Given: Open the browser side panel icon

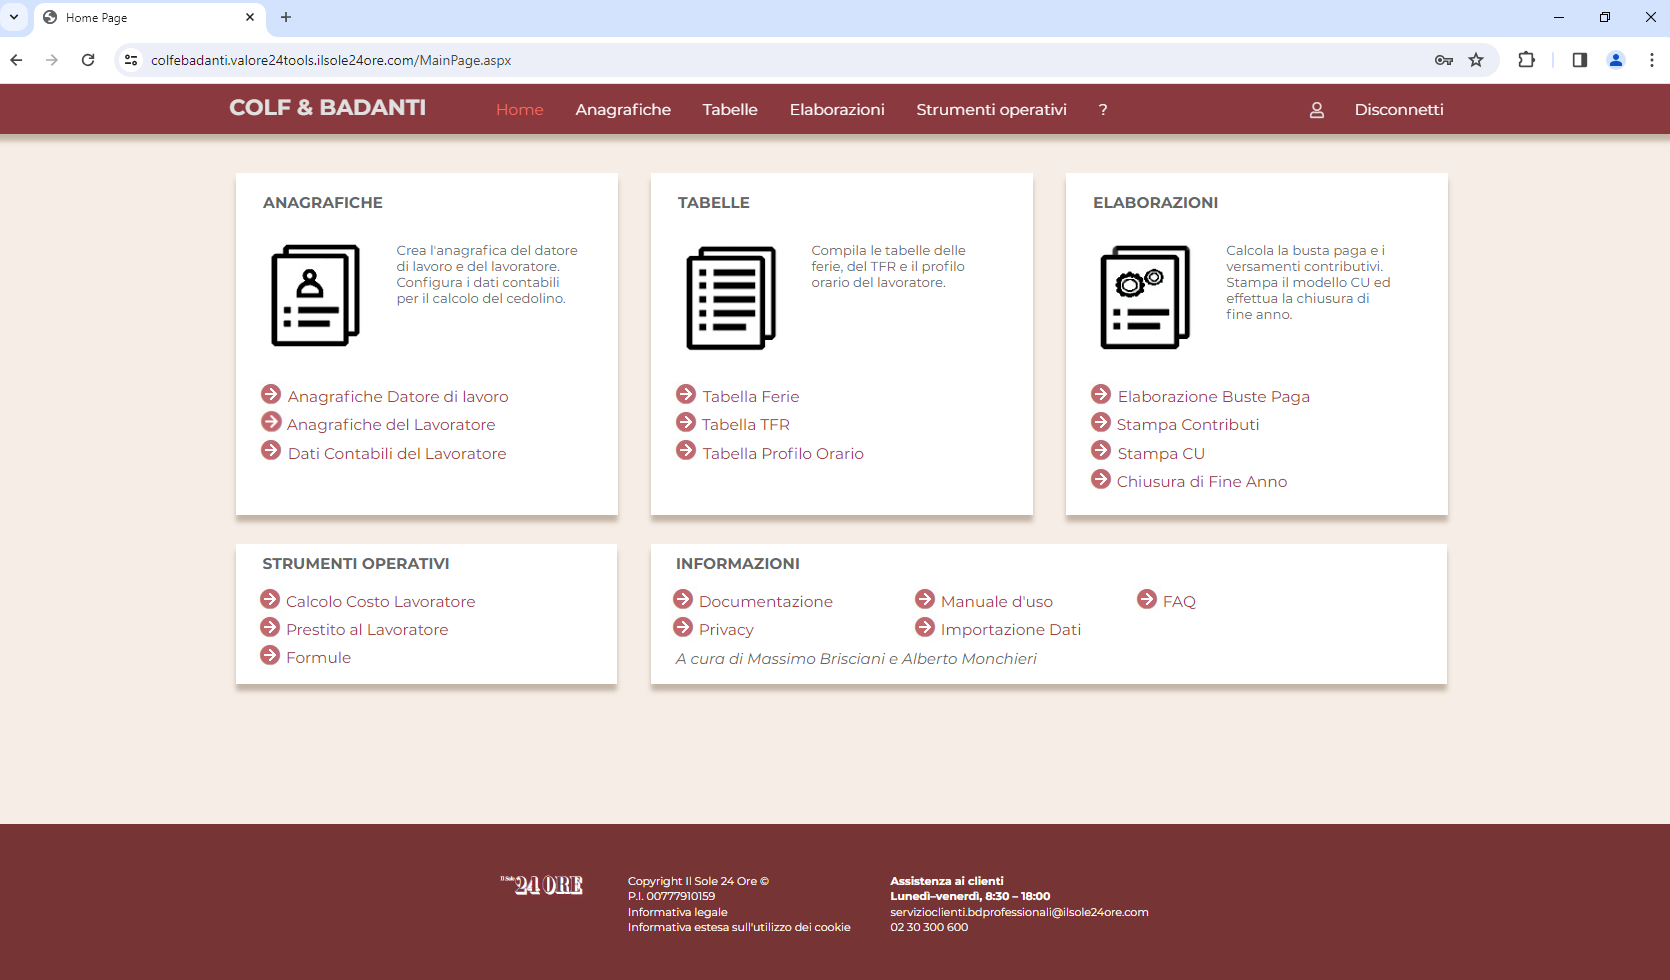Looking at the screenshot, I should [1580, 60].
